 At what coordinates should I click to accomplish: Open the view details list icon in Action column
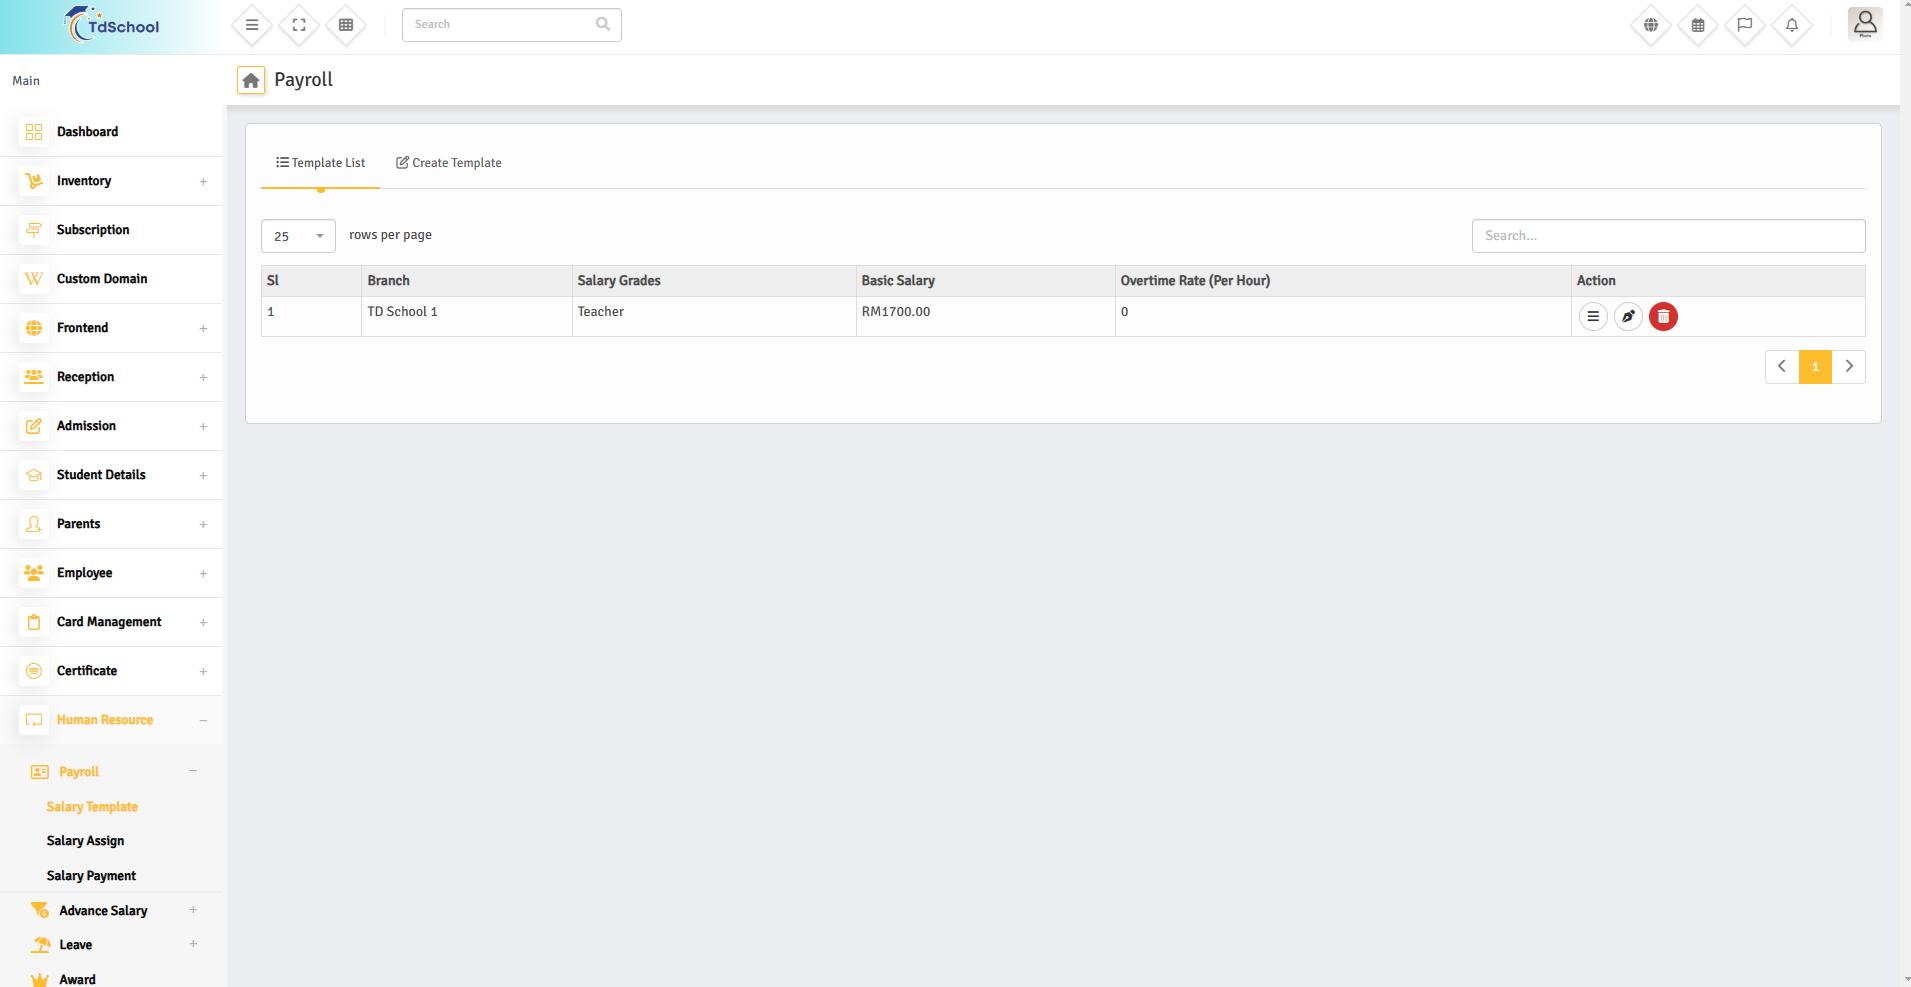pyautogui.click(x=1593, y=317)
